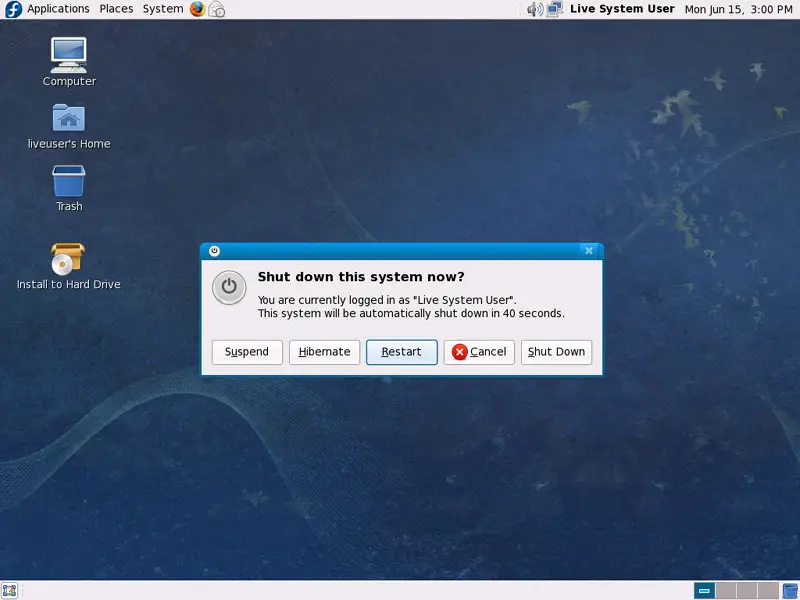
Task: Click the volume speaker icon
Action: 535,9
